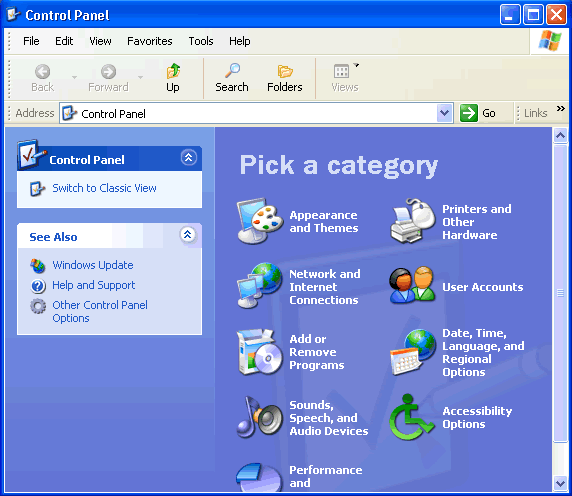
Task: Collapse the Control Panel task pane section
Action: point(189,158)
